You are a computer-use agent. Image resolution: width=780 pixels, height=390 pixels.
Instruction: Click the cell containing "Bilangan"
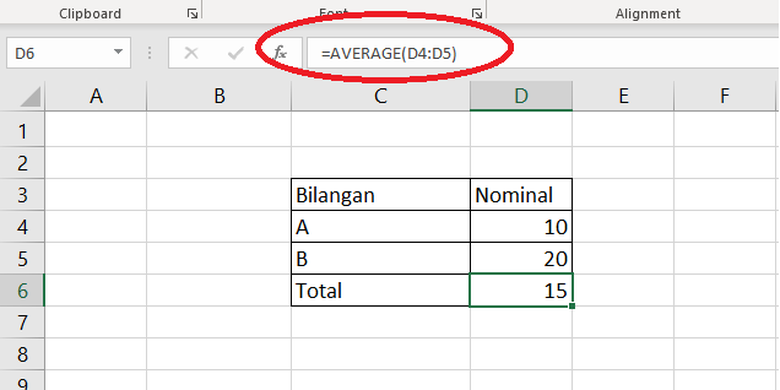381,195
